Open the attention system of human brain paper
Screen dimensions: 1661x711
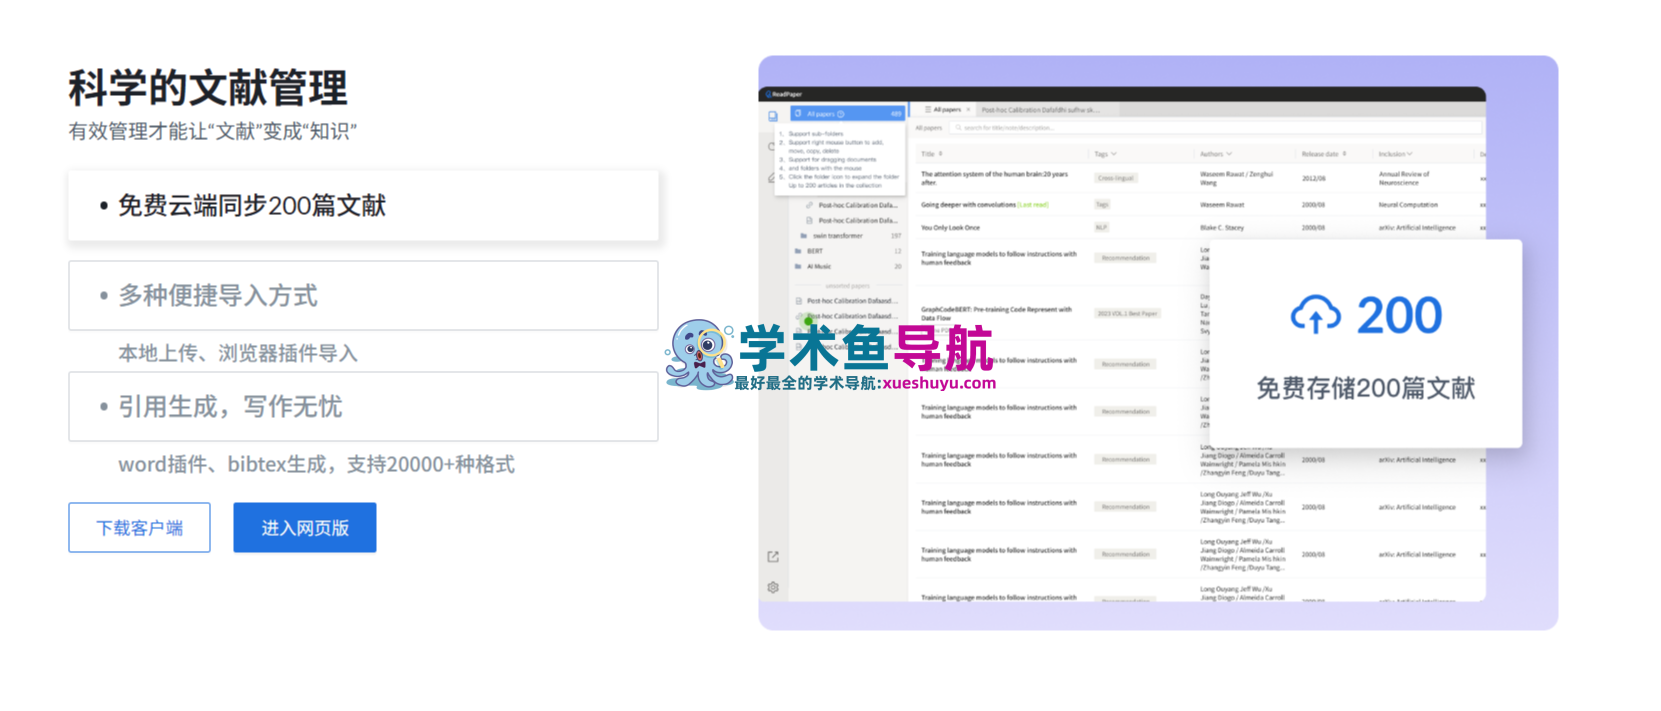tap(994, 178)
